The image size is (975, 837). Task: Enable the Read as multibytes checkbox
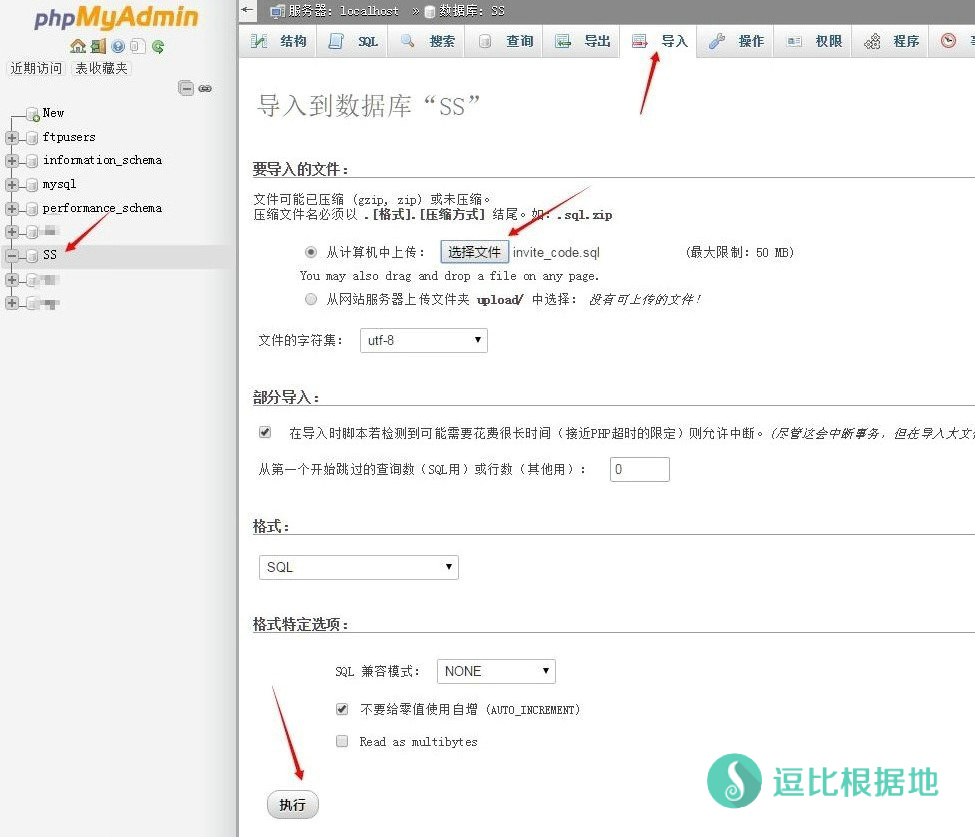(342, 741)
